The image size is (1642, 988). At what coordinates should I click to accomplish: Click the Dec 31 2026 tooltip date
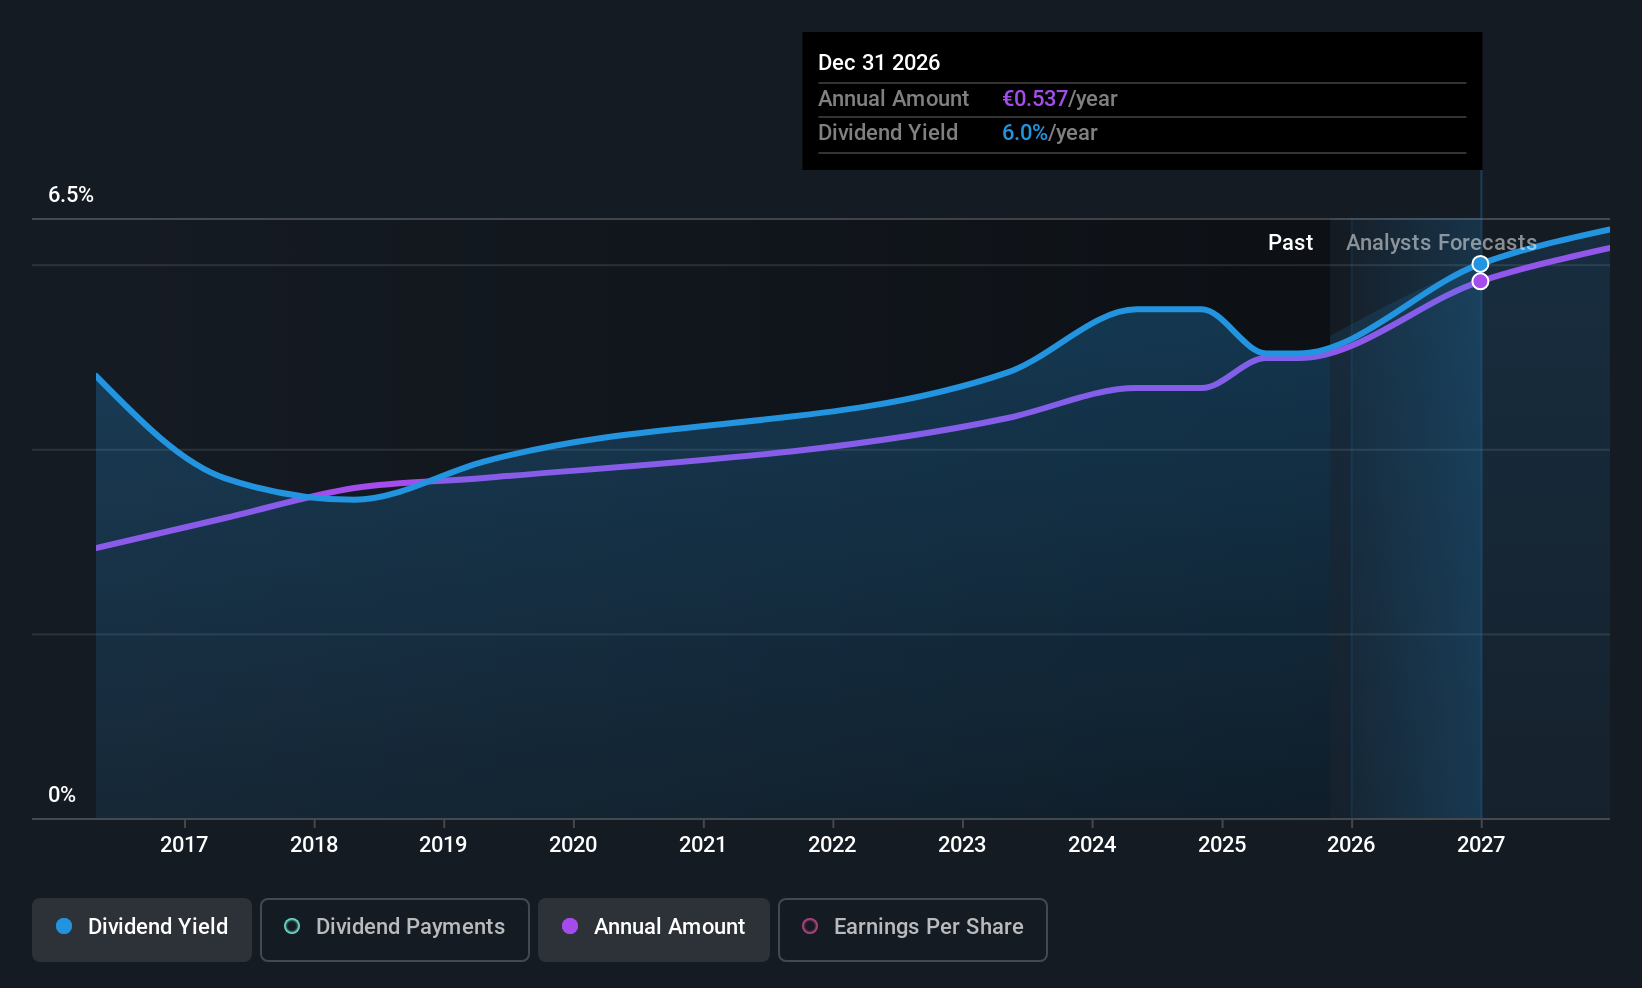[878, 63]
